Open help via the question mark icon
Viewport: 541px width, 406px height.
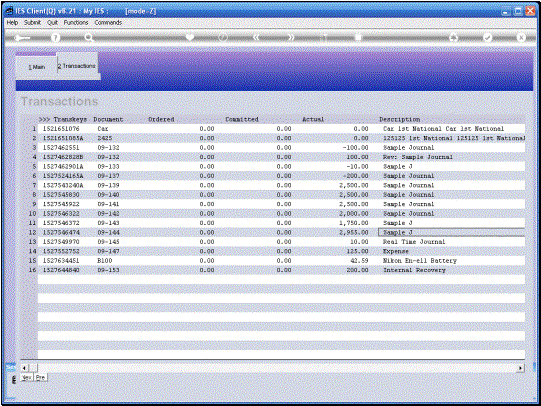(55, 38)
